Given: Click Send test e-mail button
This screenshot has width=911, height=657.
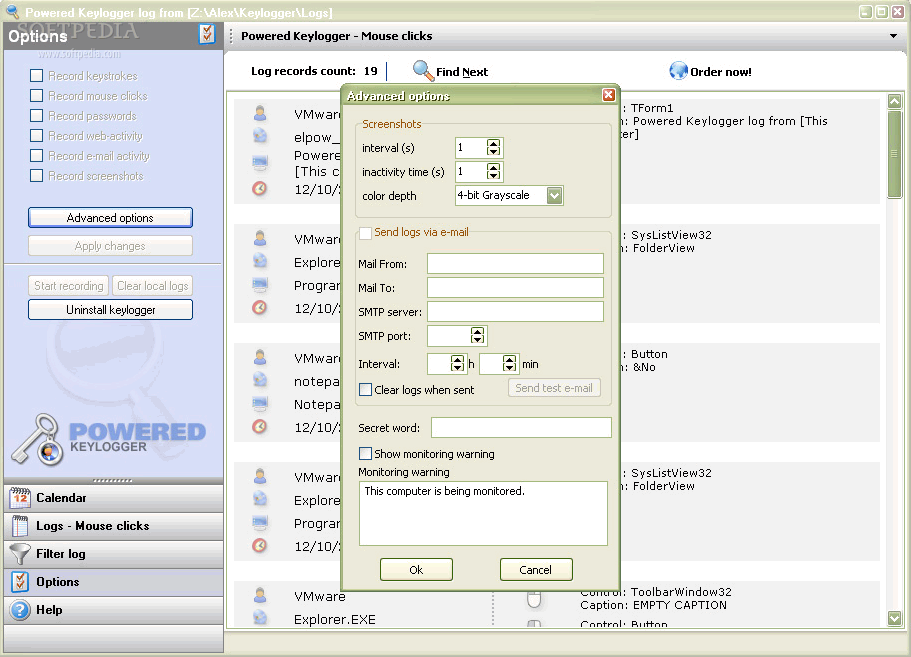Looking at the screenshot, I should (x=554, y=387).
